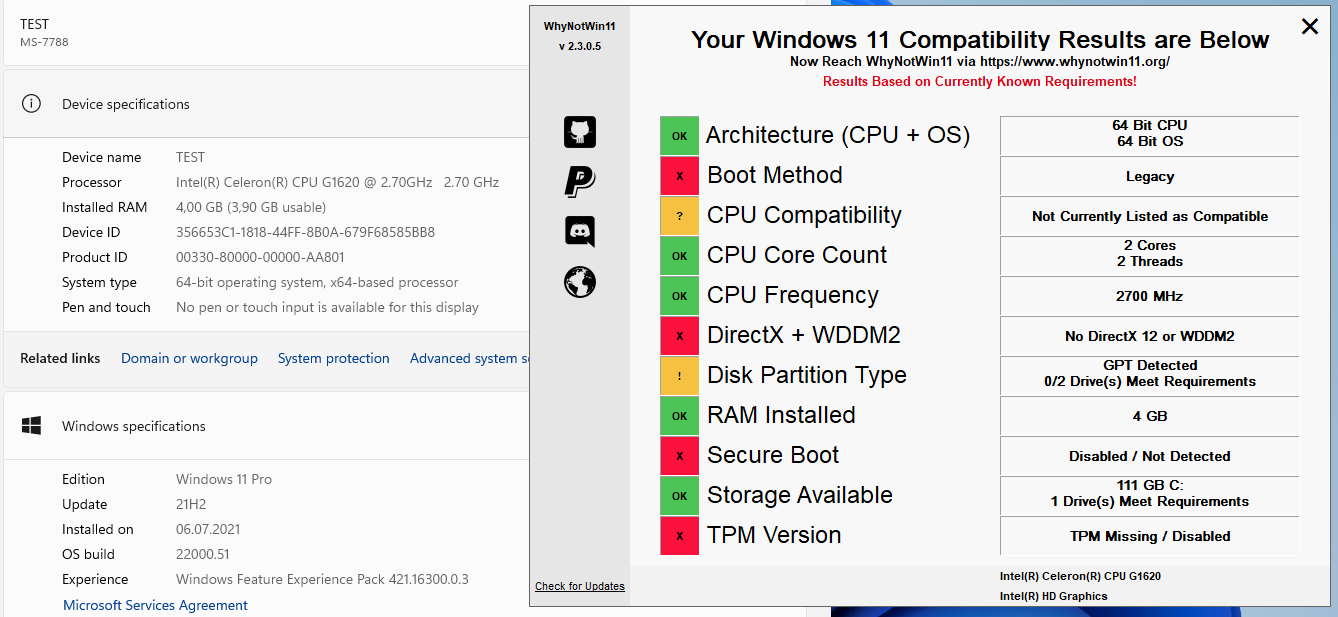This screenshot has height=617, width=1338.
Task: Click the '4 GB' RAM Installed result
Action: click(x=1150, y=416)
